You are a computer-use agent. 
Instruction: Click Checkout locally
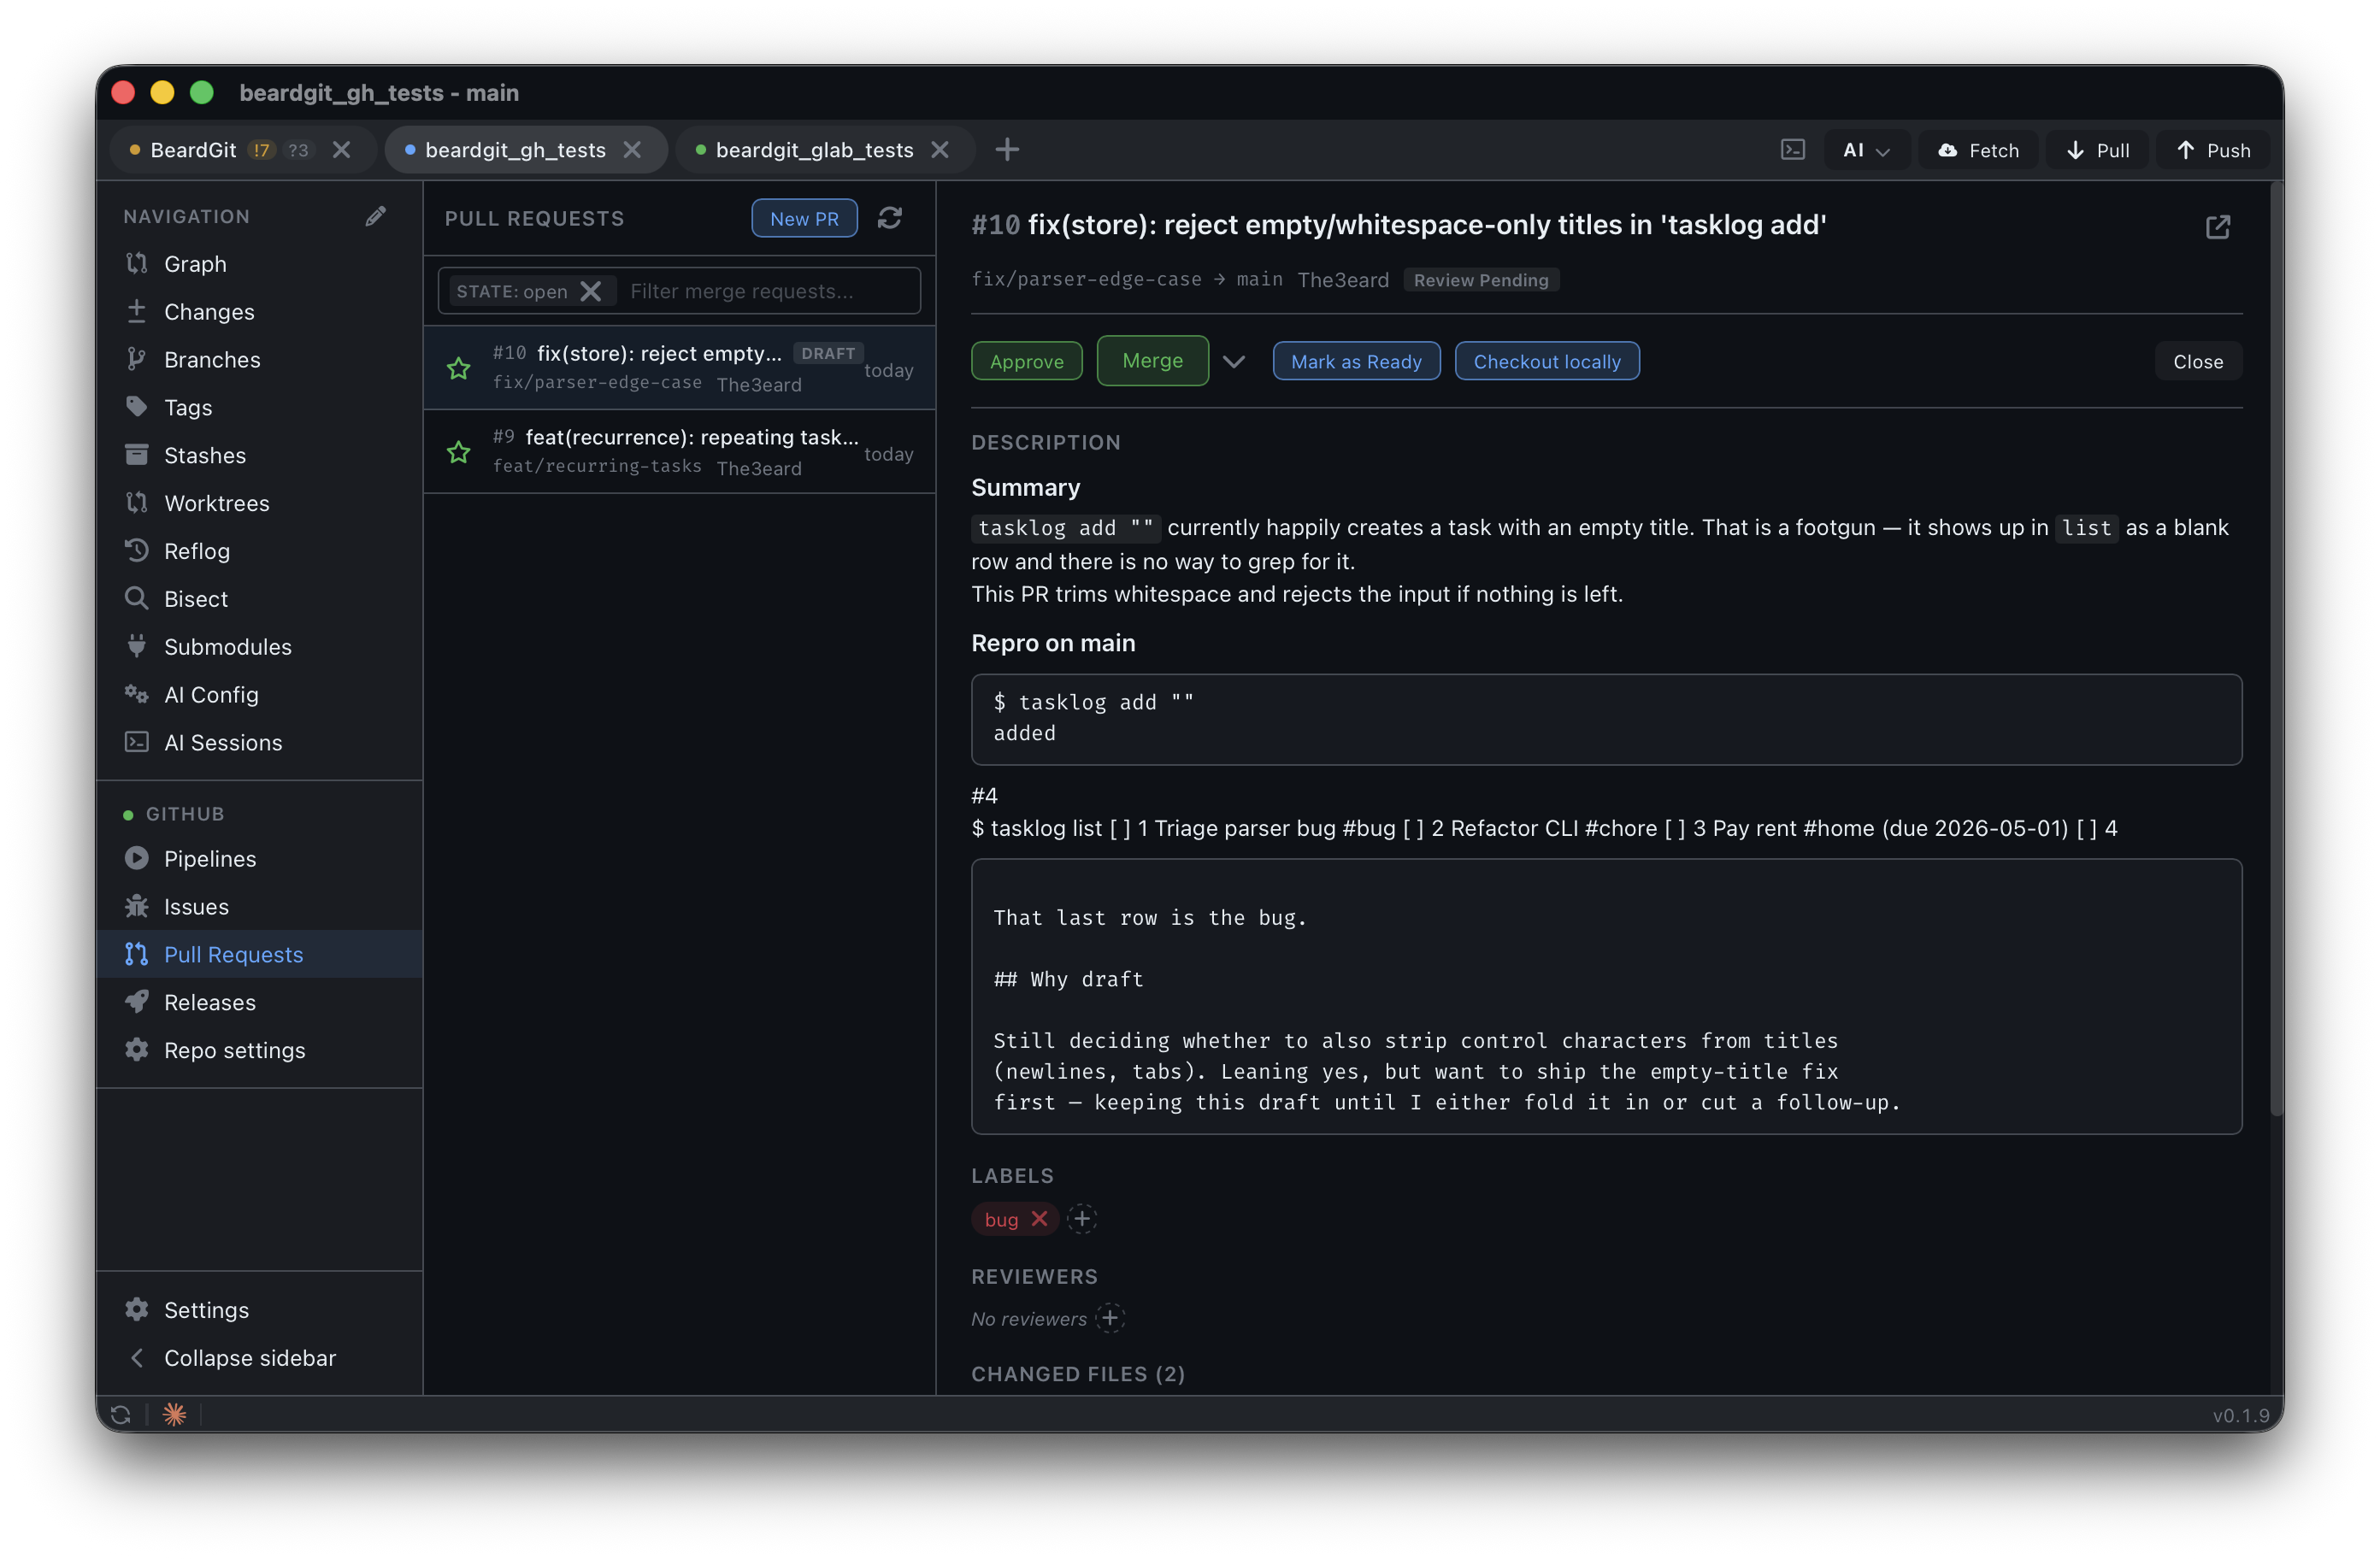tap(1546, 362)
